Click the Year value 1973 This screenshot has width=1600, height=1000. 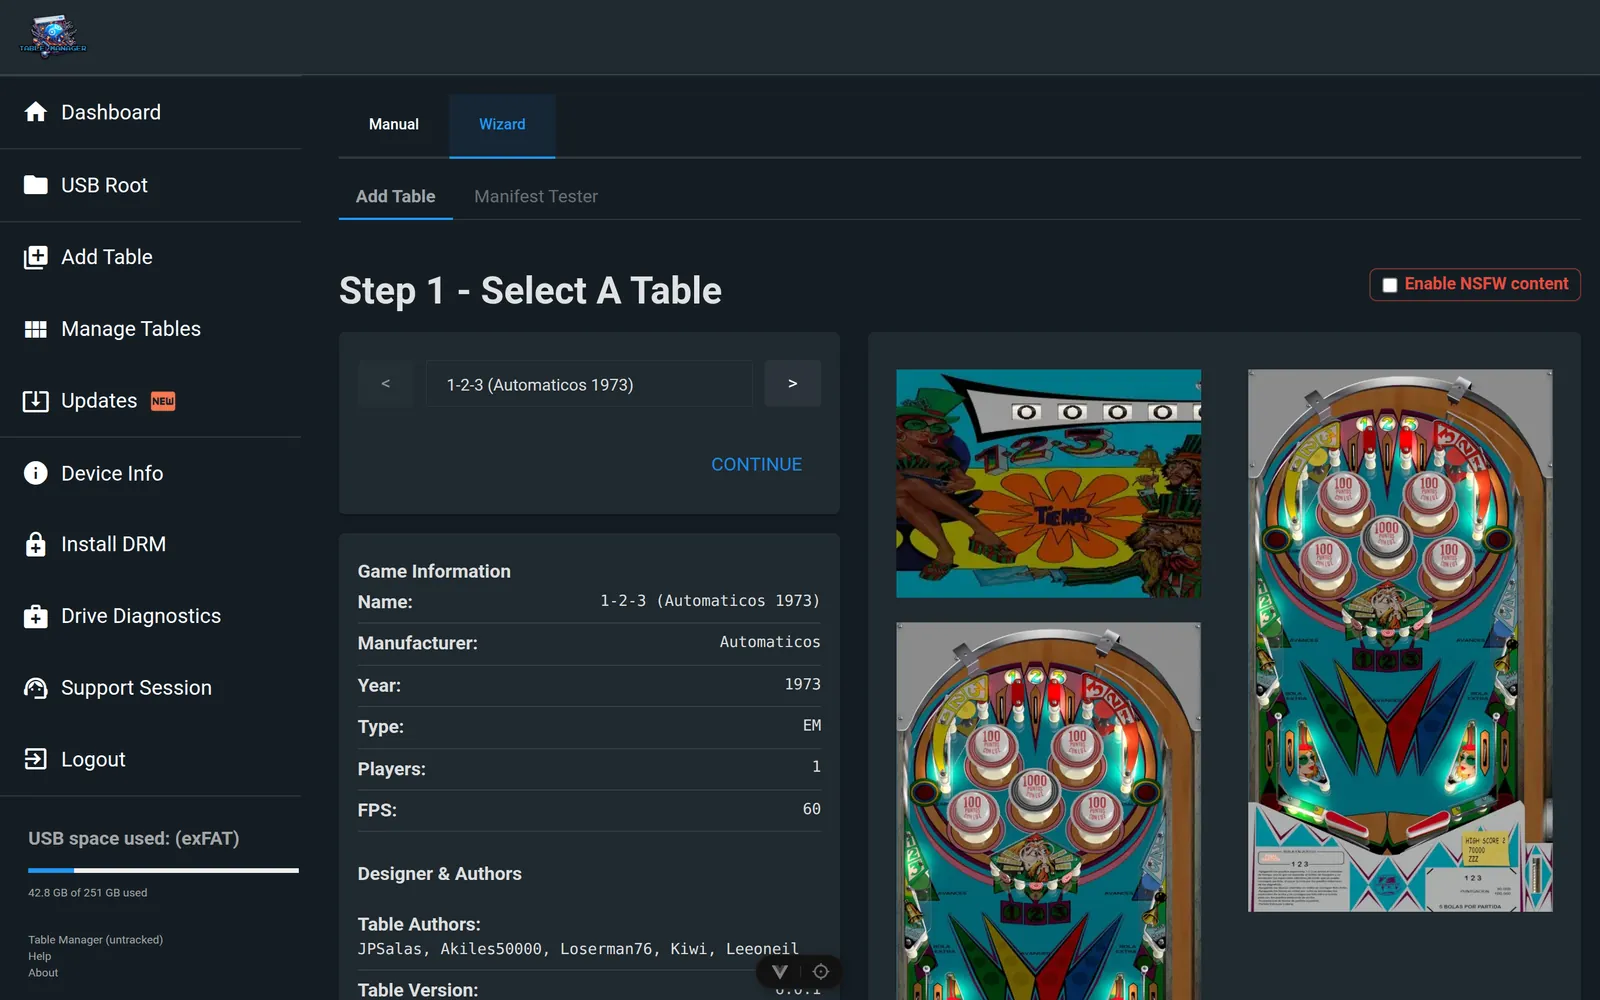(802, 684)
